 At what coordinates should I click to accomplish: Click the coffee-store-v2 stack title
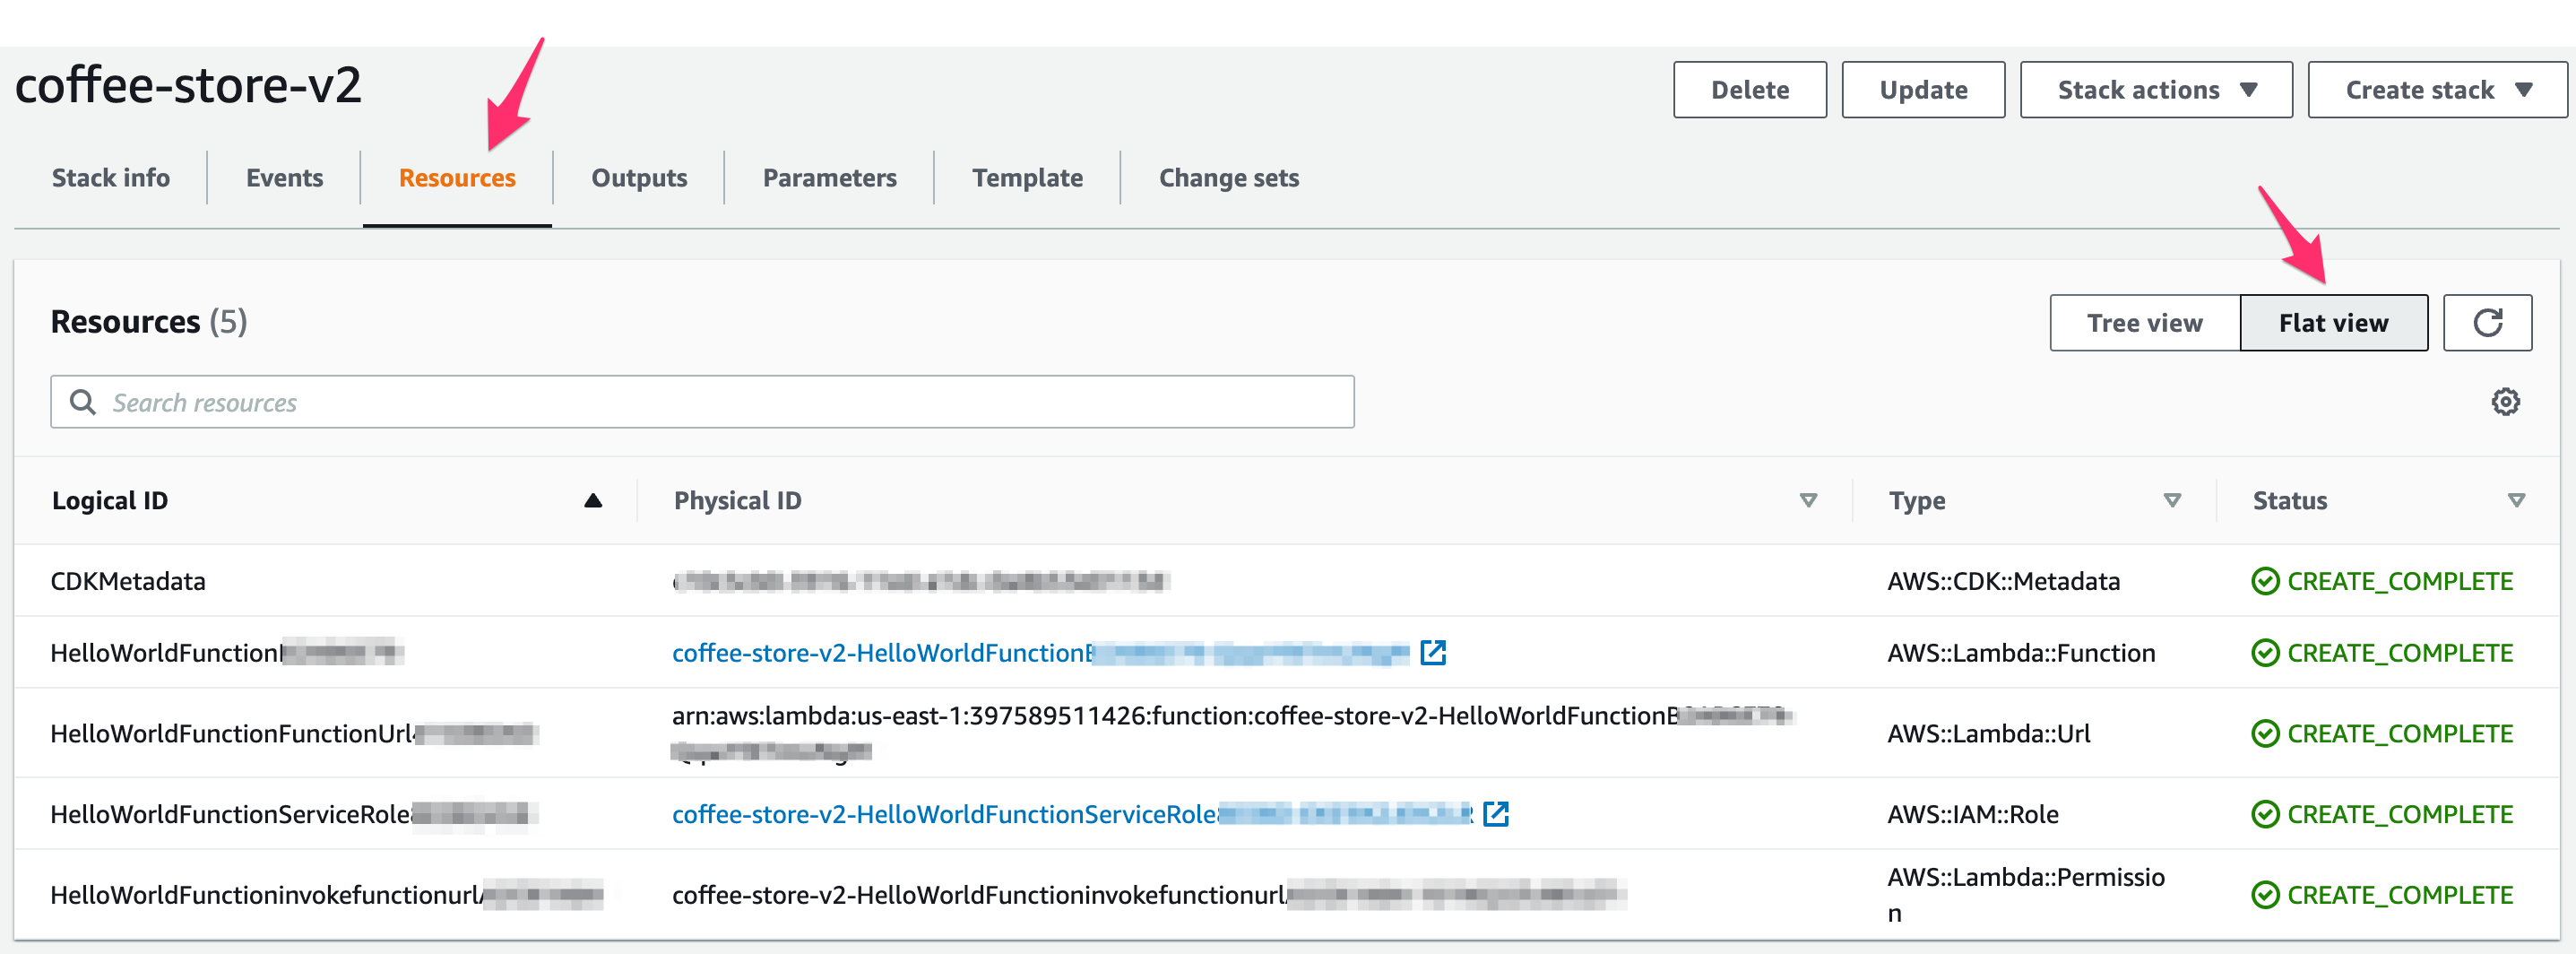point(188,85)
